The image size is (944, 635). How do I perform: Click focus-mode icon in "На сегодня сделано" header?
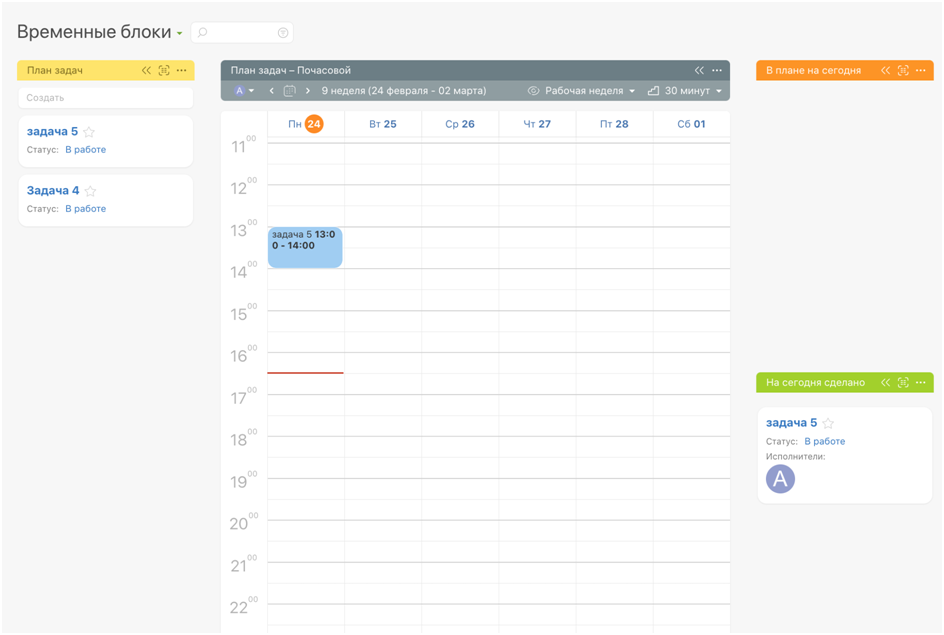[x=903, y=383]
